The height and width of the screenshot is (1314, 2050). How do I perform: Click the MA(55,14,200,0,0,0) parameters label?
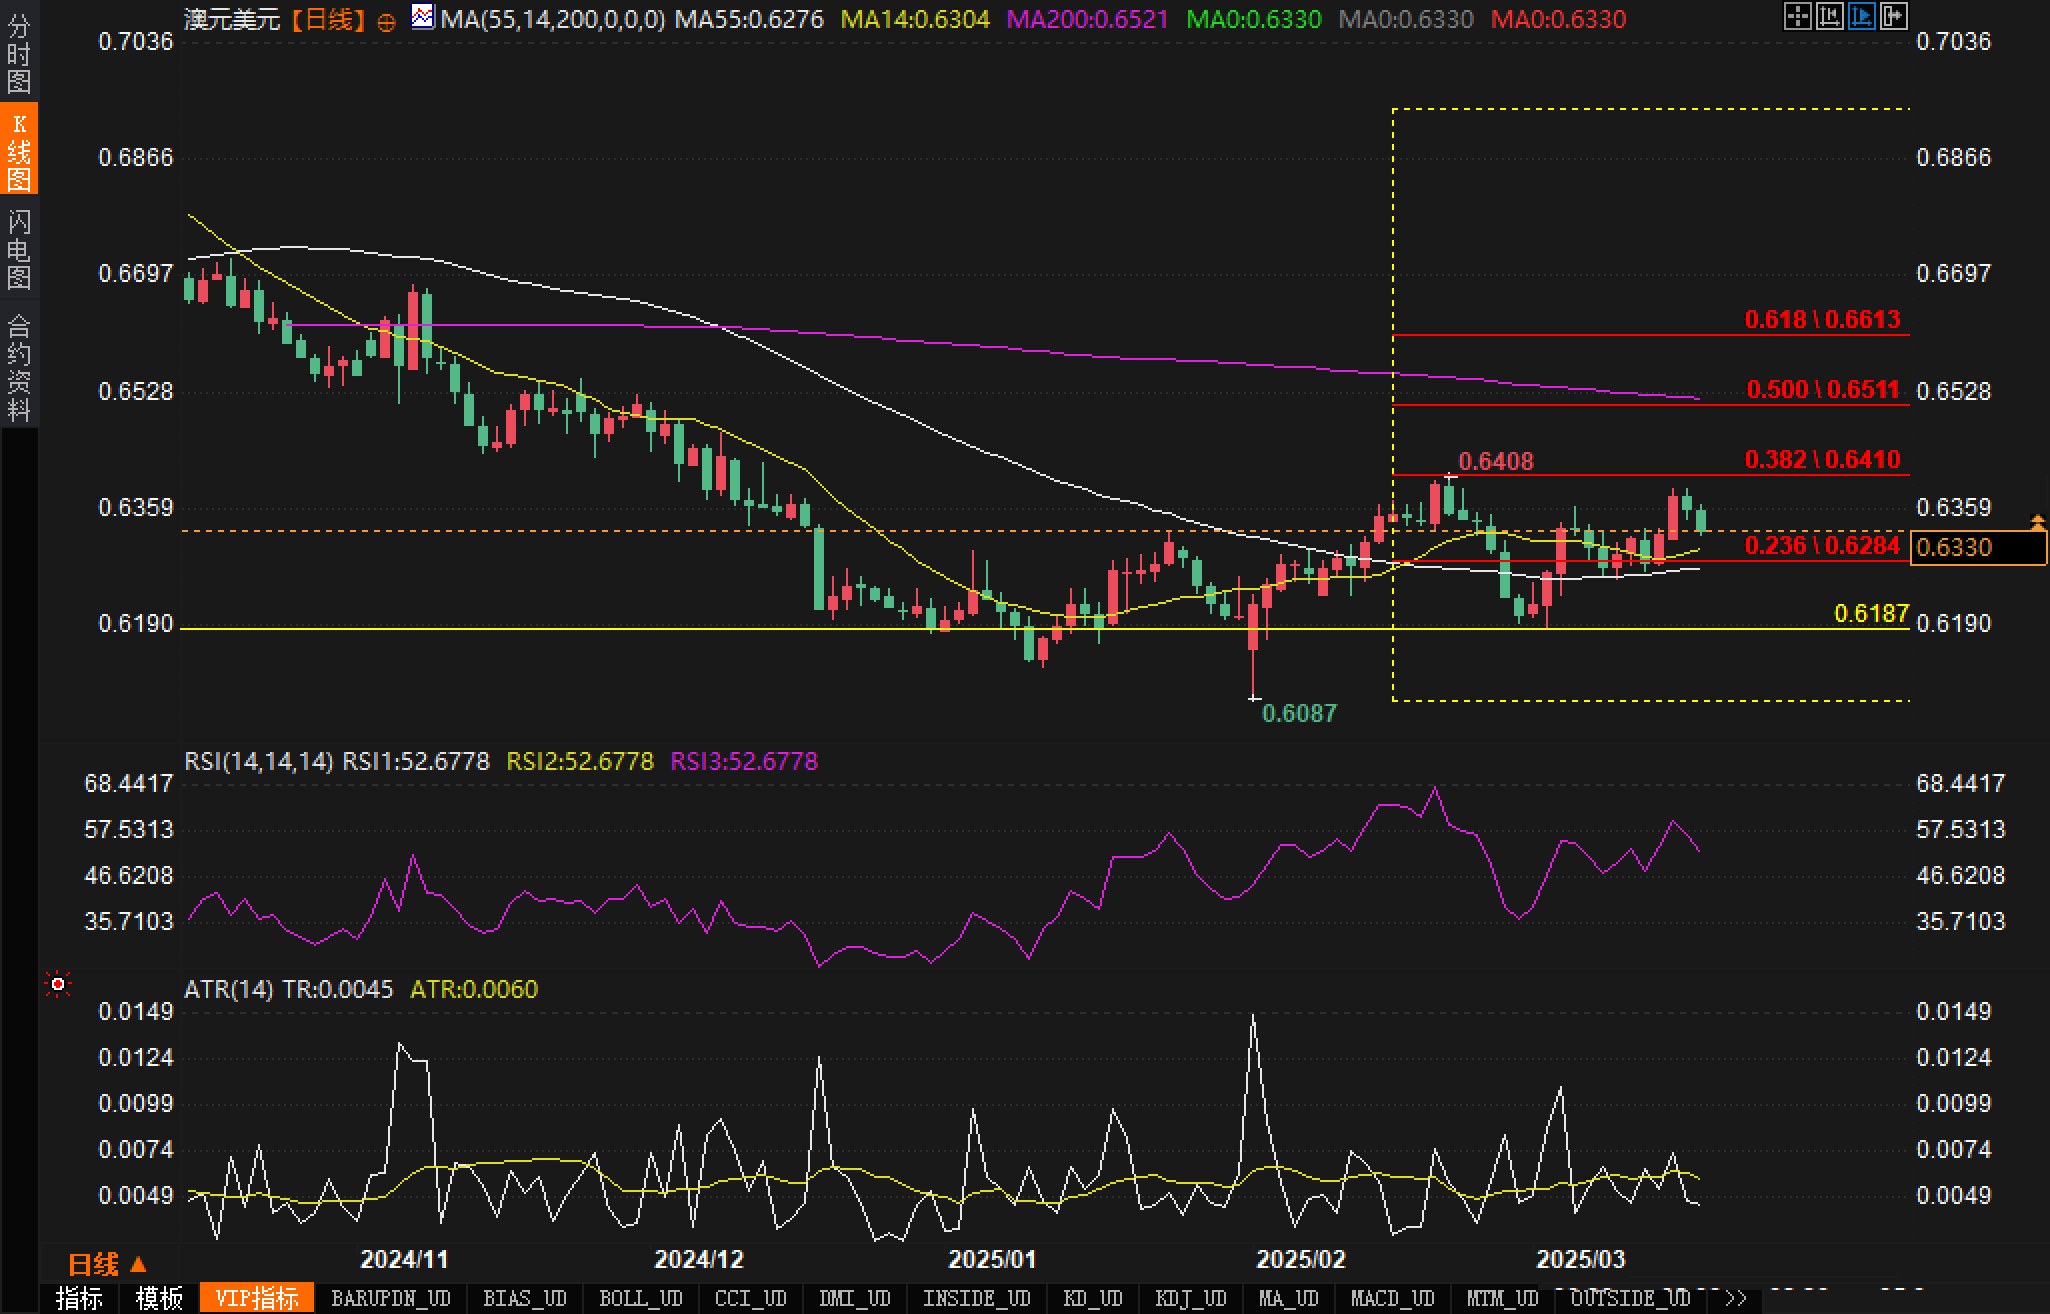[553, 19]
